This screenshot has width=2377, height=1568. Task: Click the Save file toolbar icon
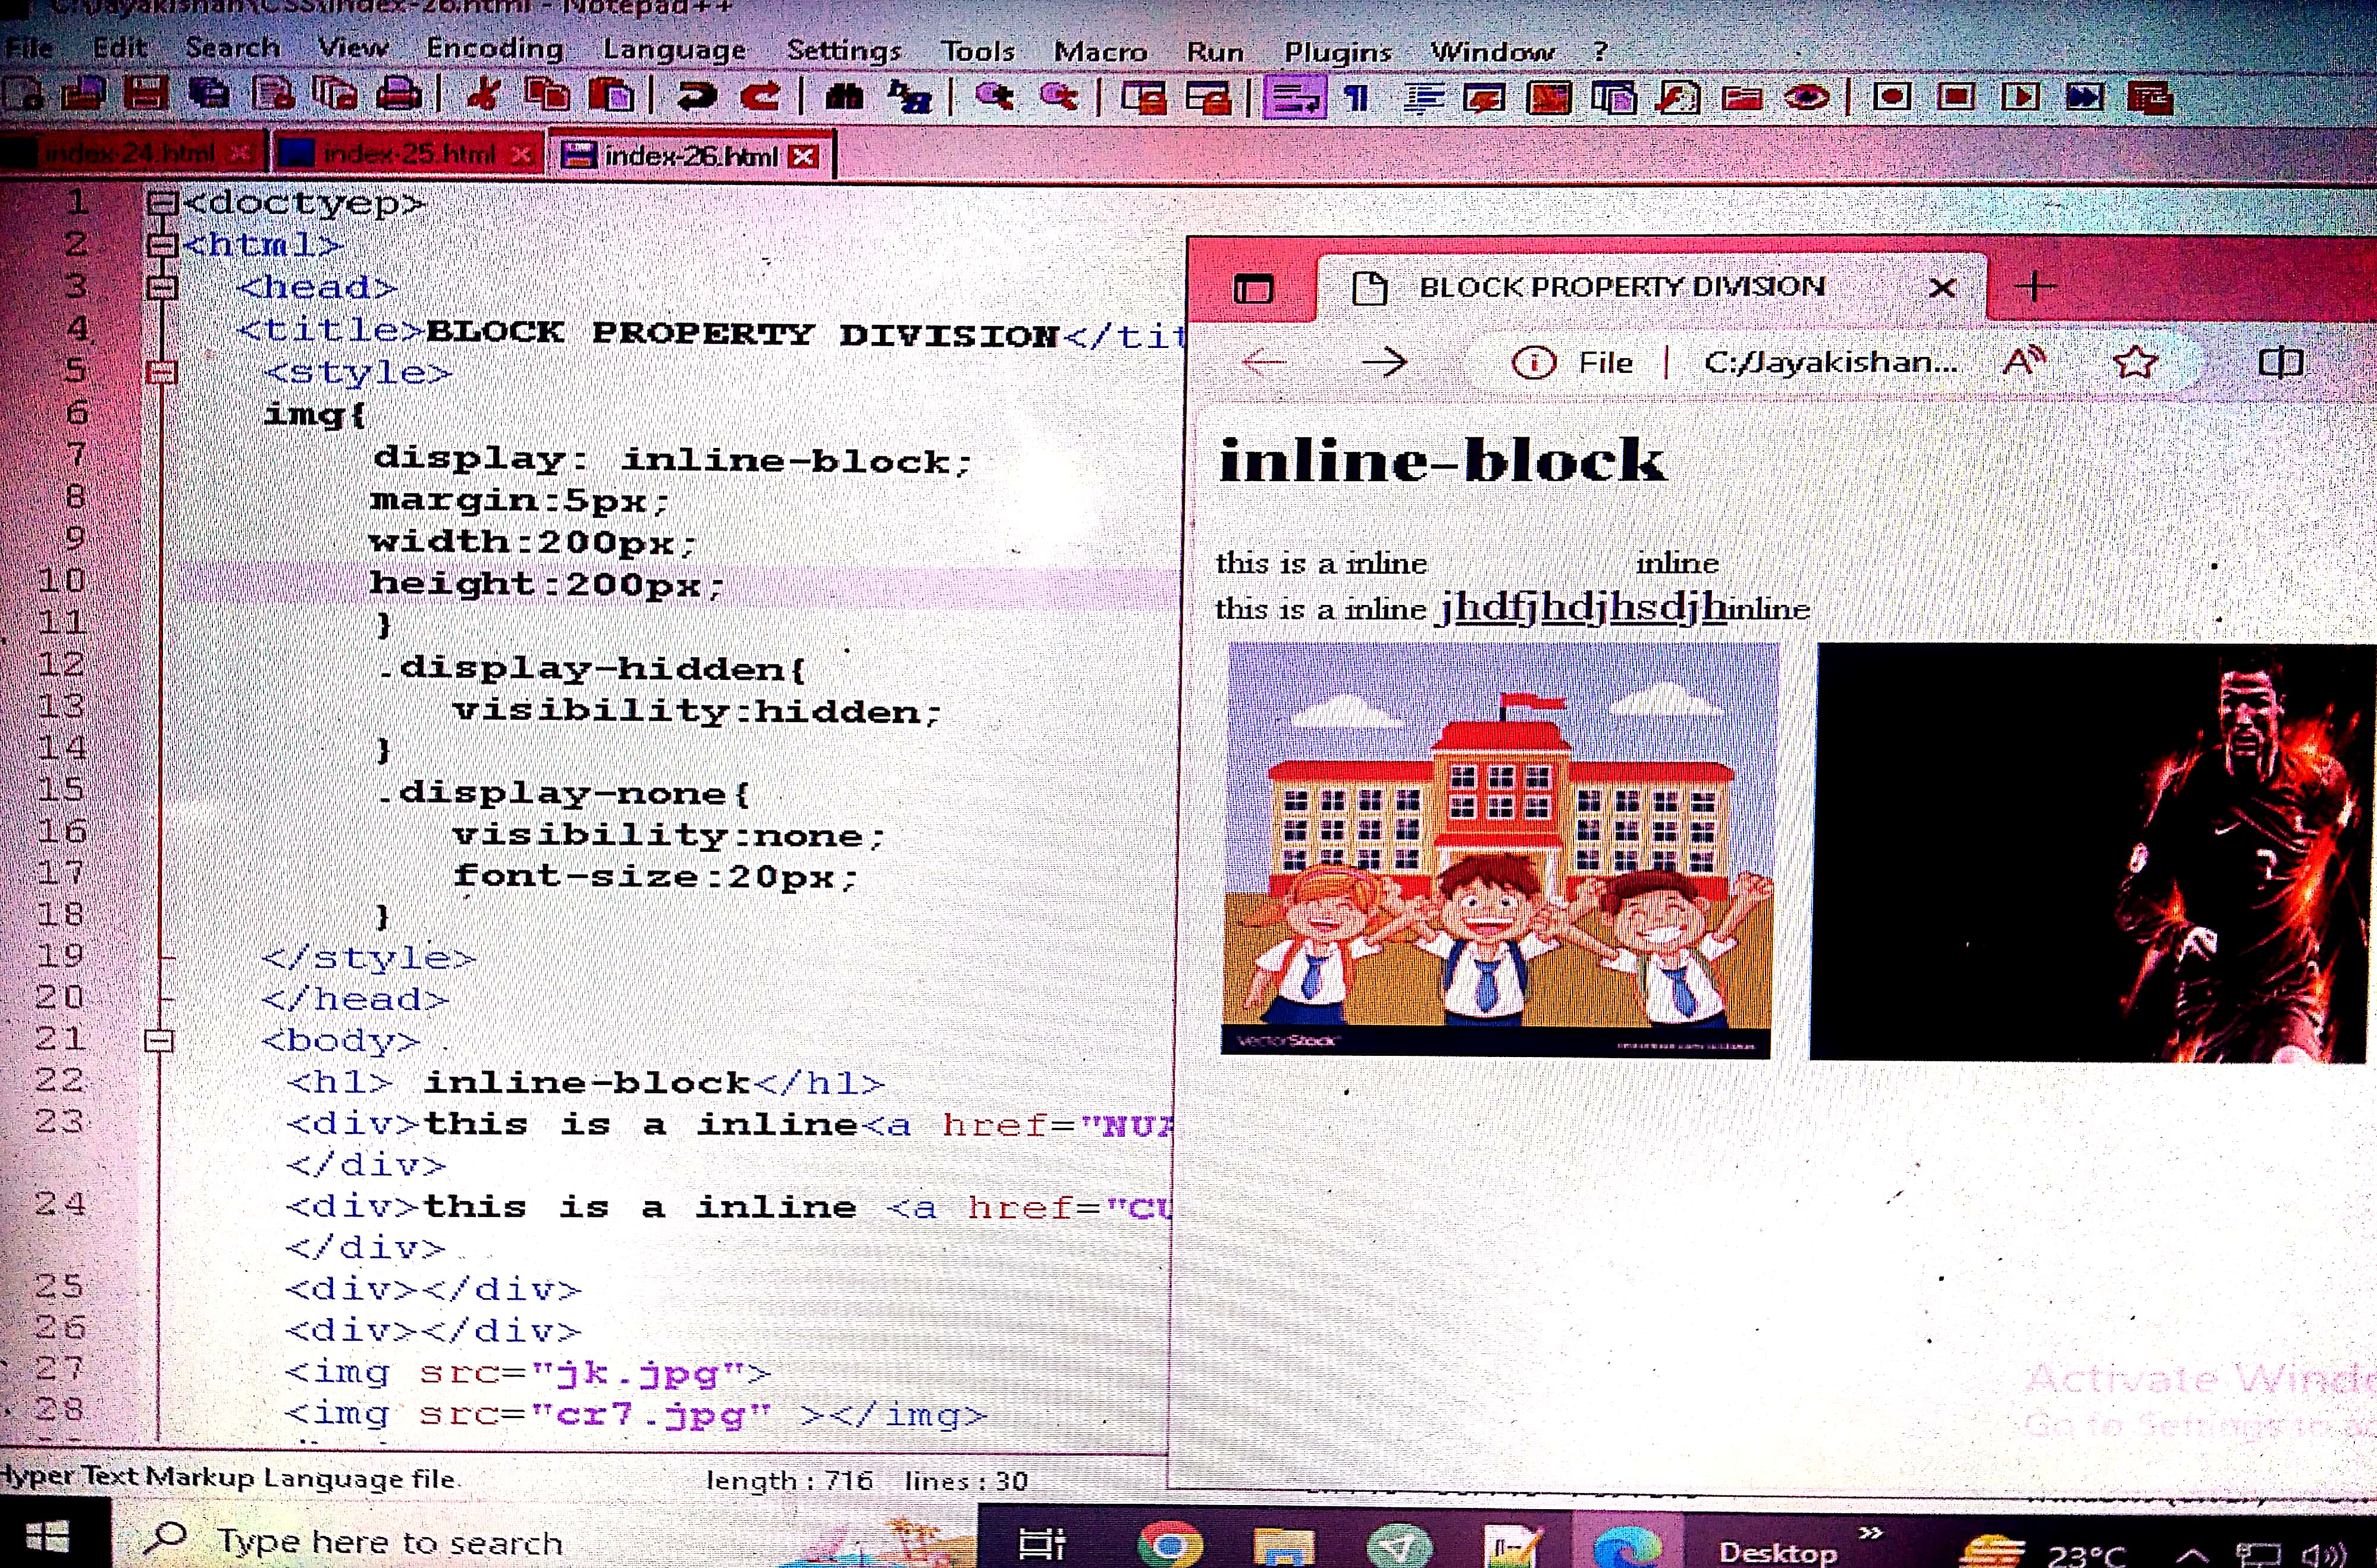pyautogui.click(x=146, y=96)
